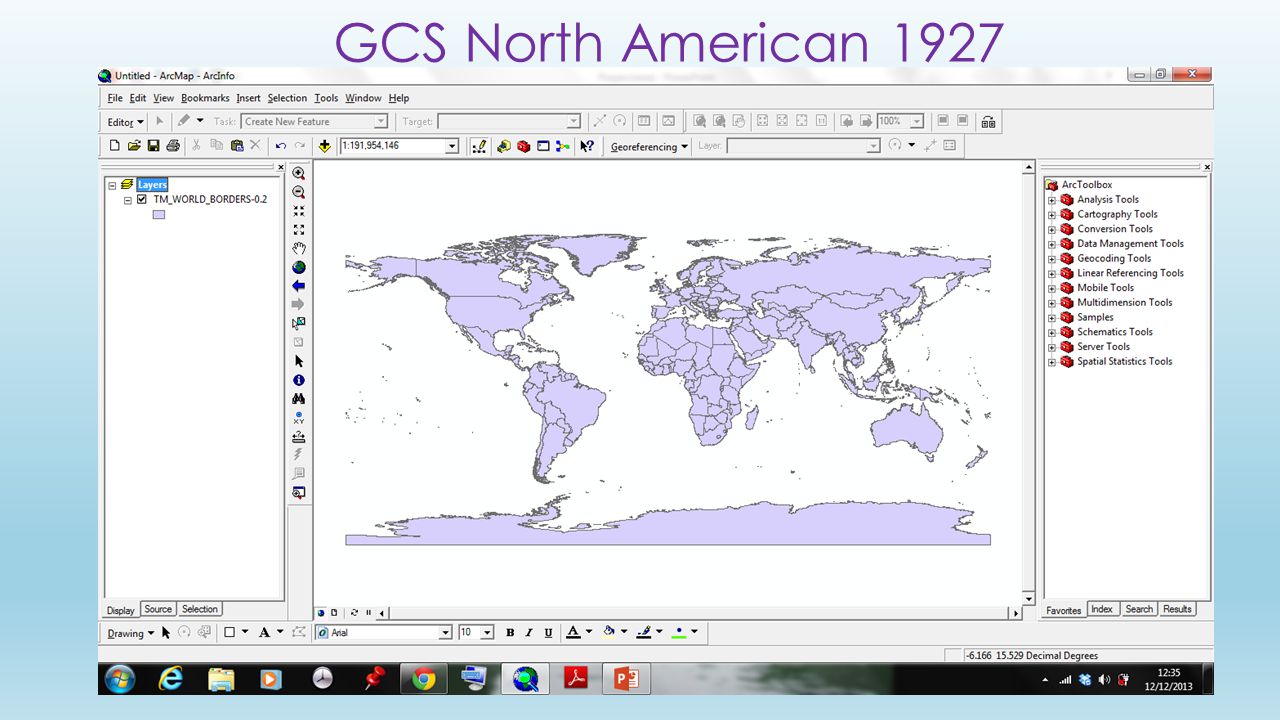1280x720 pixels.
Task: Paste from clipboard icon
Action: tap(236, 146)
